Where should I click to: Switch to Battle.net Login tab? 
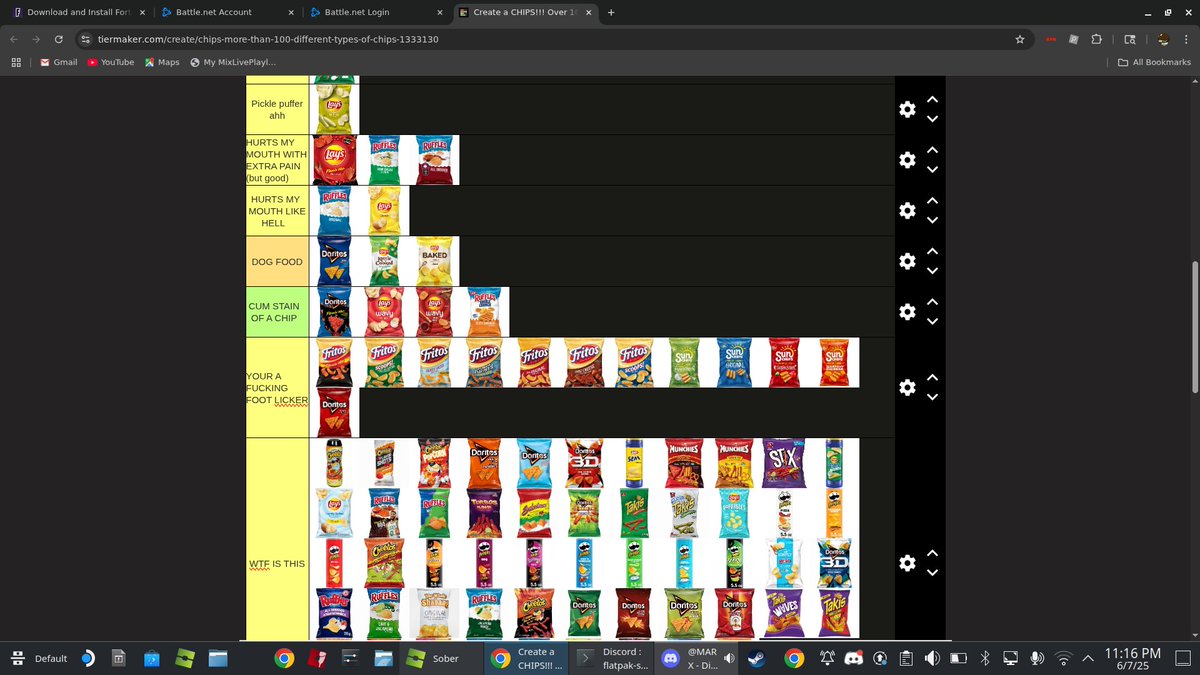pos(376,12)
